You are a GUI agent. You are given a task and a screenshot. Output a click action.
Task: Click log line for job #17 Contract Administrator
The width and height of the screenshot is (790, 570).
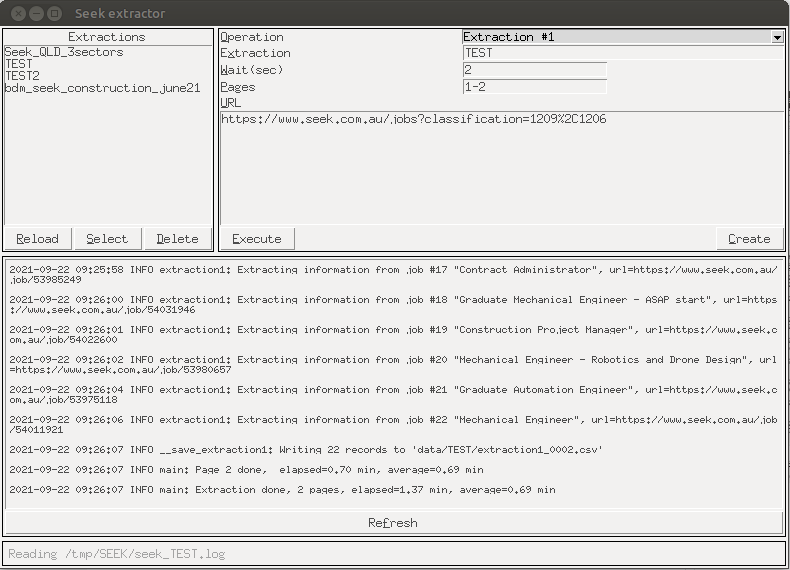pyautogui.click(x=393, y=275)
